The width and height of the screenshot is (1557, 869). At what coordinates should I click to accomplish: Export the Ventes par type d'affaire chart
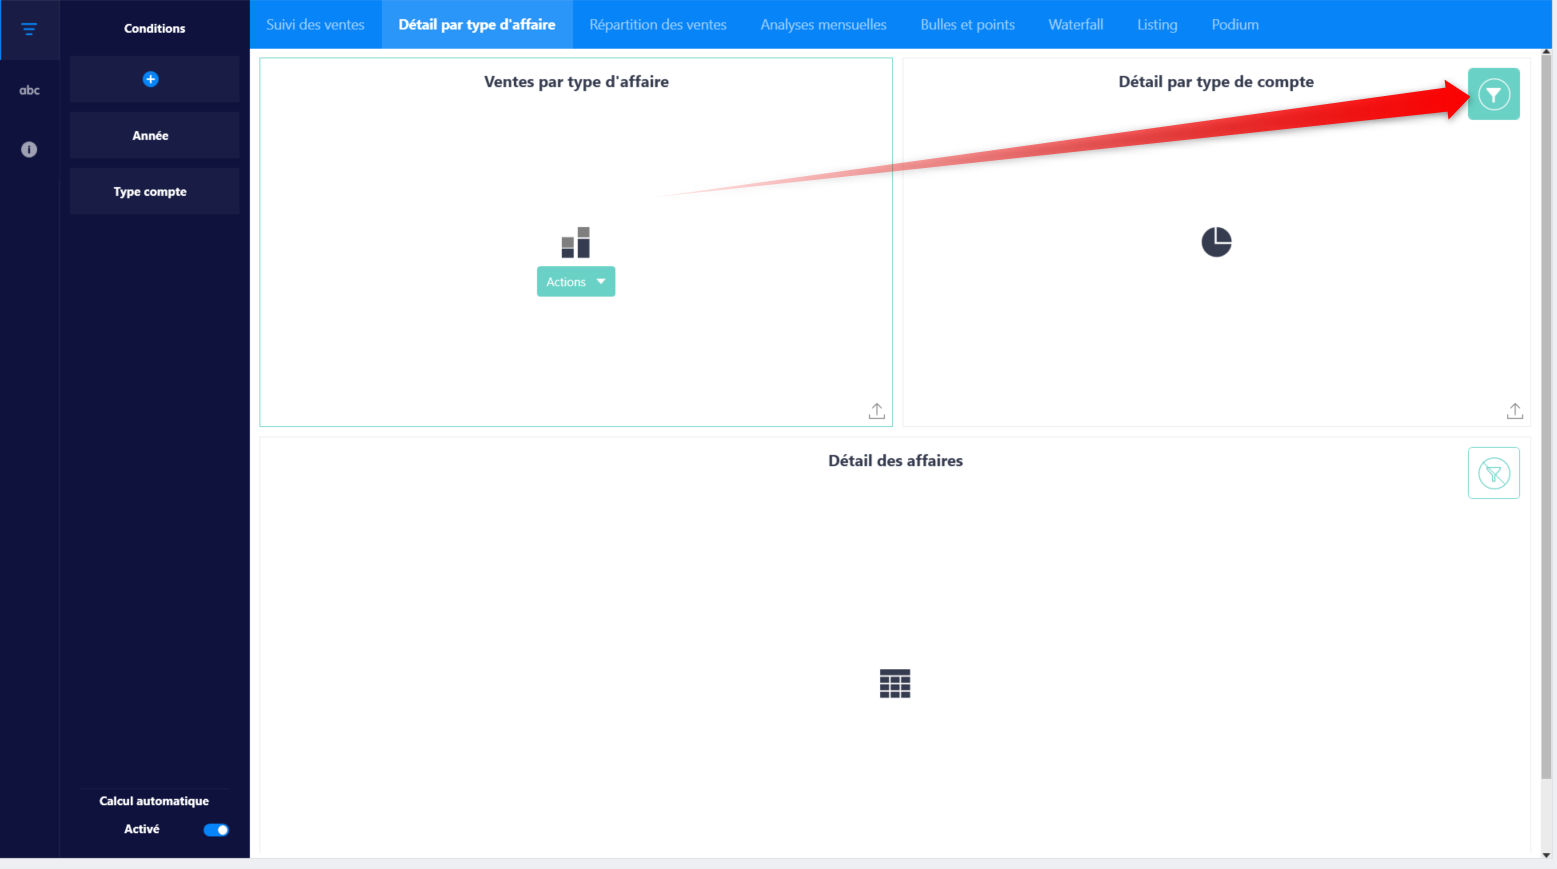tap(876, 411)
